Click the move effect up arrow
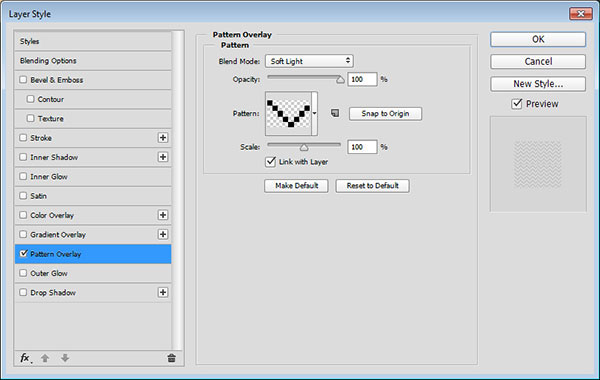This screenshot has height=380, width=600. click(45, 358)
